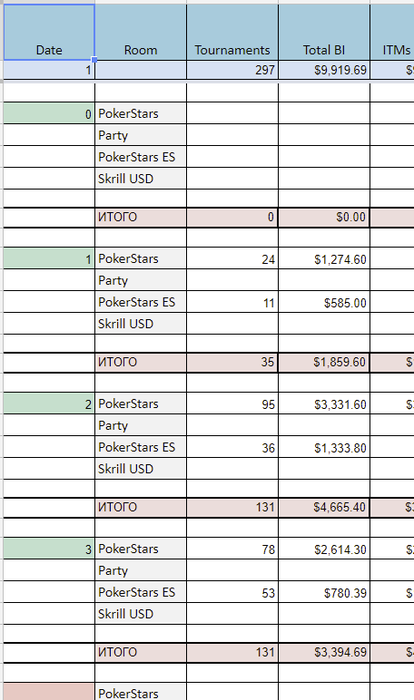
Task: Select the green date cell with 3
Action: point(49,549)
